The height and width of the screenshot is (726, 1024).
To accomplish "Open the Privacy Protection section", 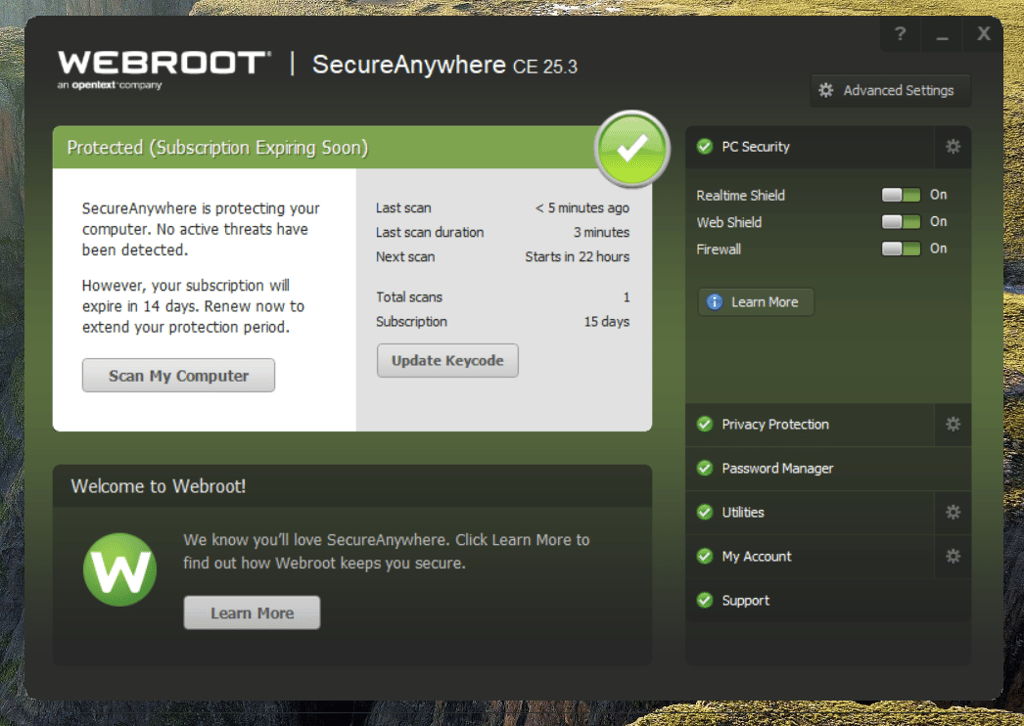I will [810, 424].
